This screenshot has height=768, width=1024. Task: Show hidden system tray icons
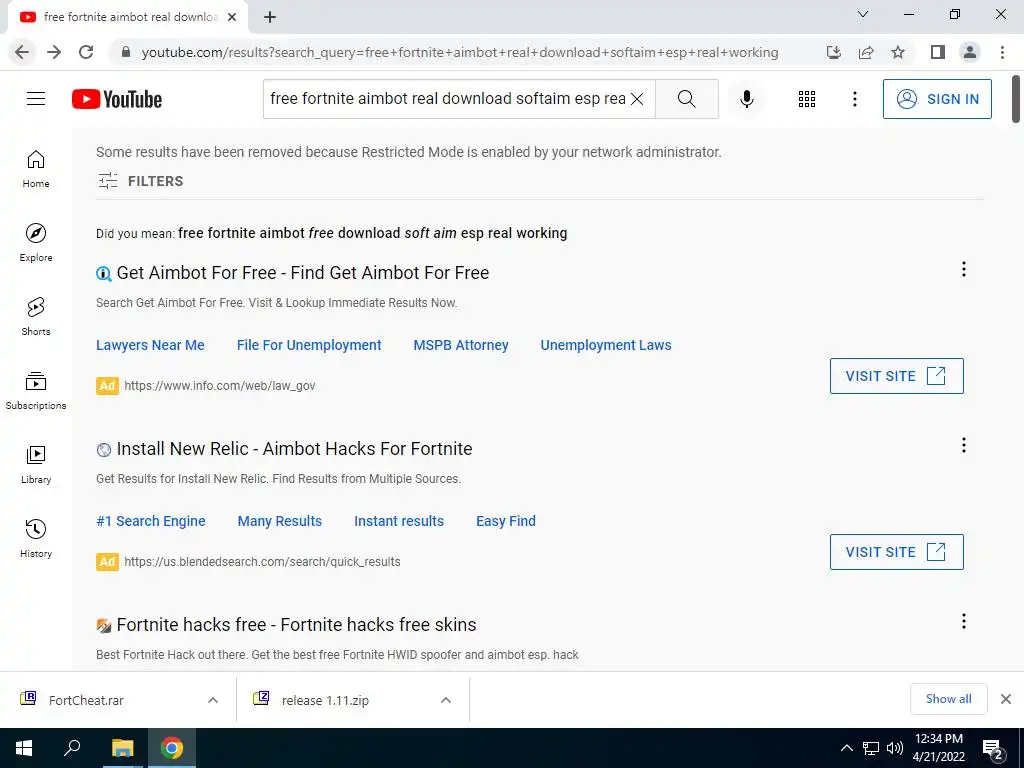[846, 748]
